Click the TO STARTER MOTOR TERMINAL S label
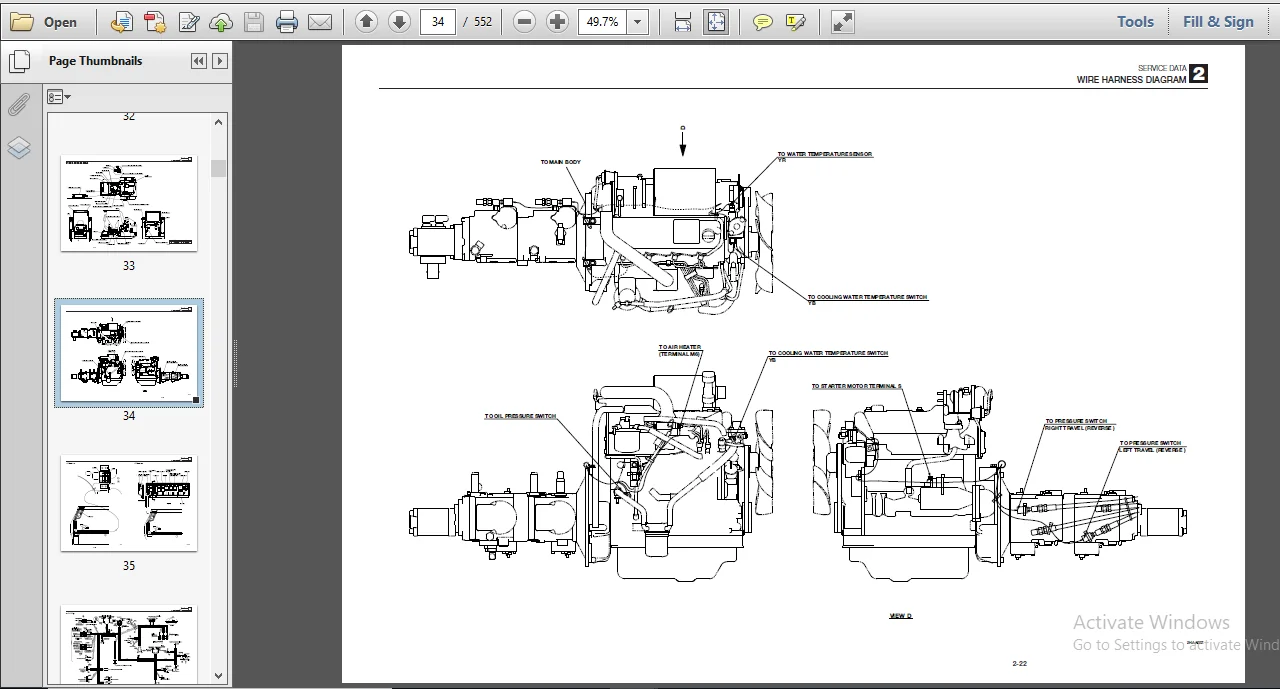Viewport: 1280px width, 689px height. [857, 386]
